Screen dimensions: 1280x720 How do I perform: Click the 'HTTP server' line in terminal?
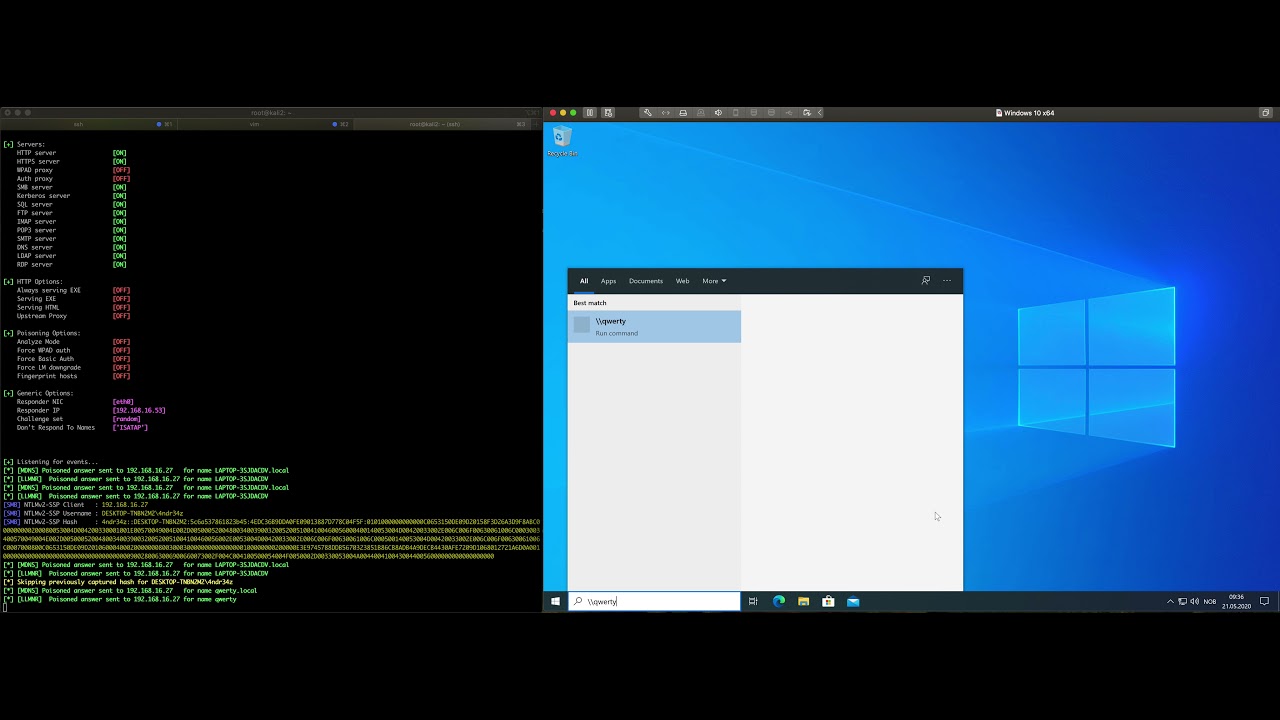pyautogui.click(x=71, y=153)
